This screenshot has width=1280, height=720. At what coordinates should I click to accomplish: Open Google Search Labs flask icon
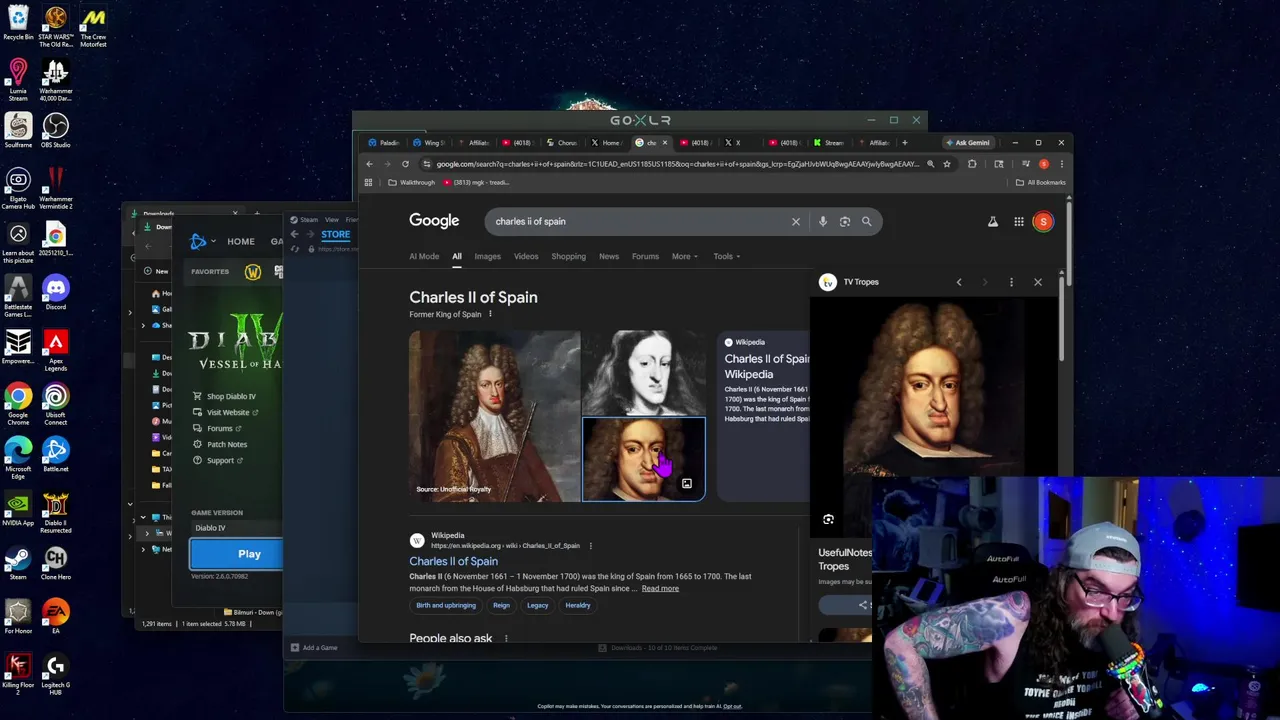pos(993,222)
